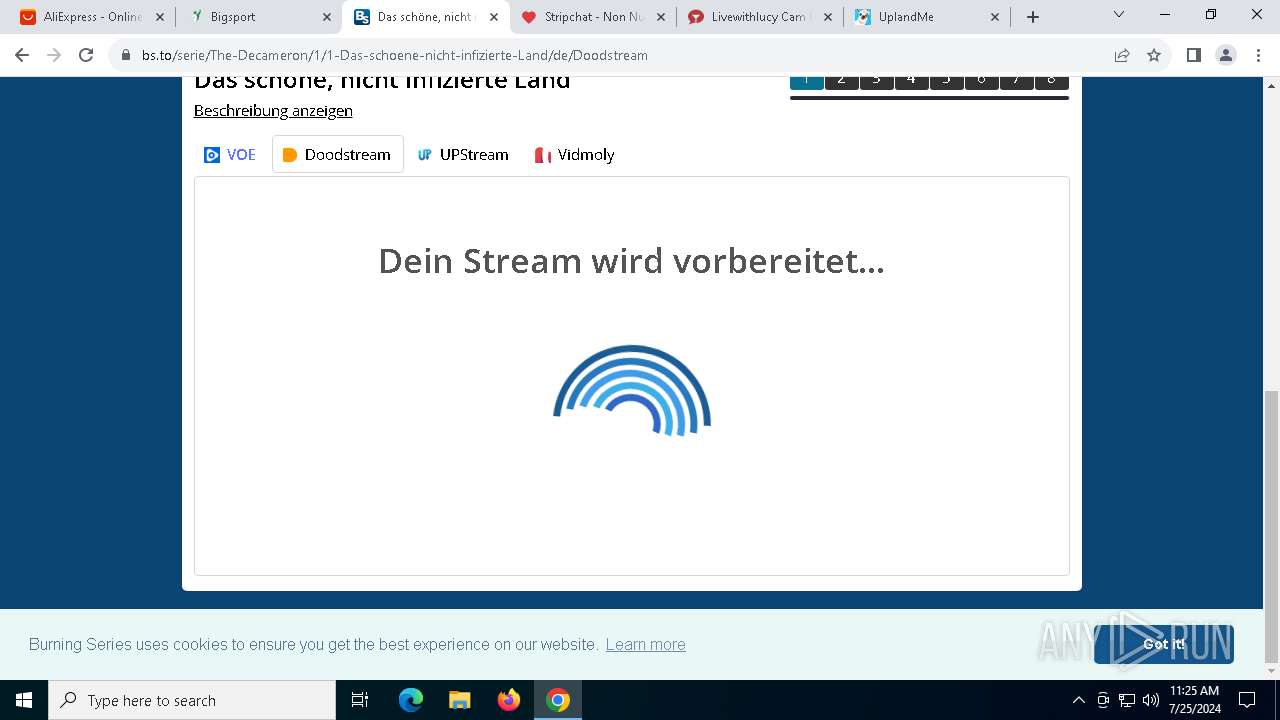
Task: Open the Learn more cookie link
Action: tap(646, 644)
